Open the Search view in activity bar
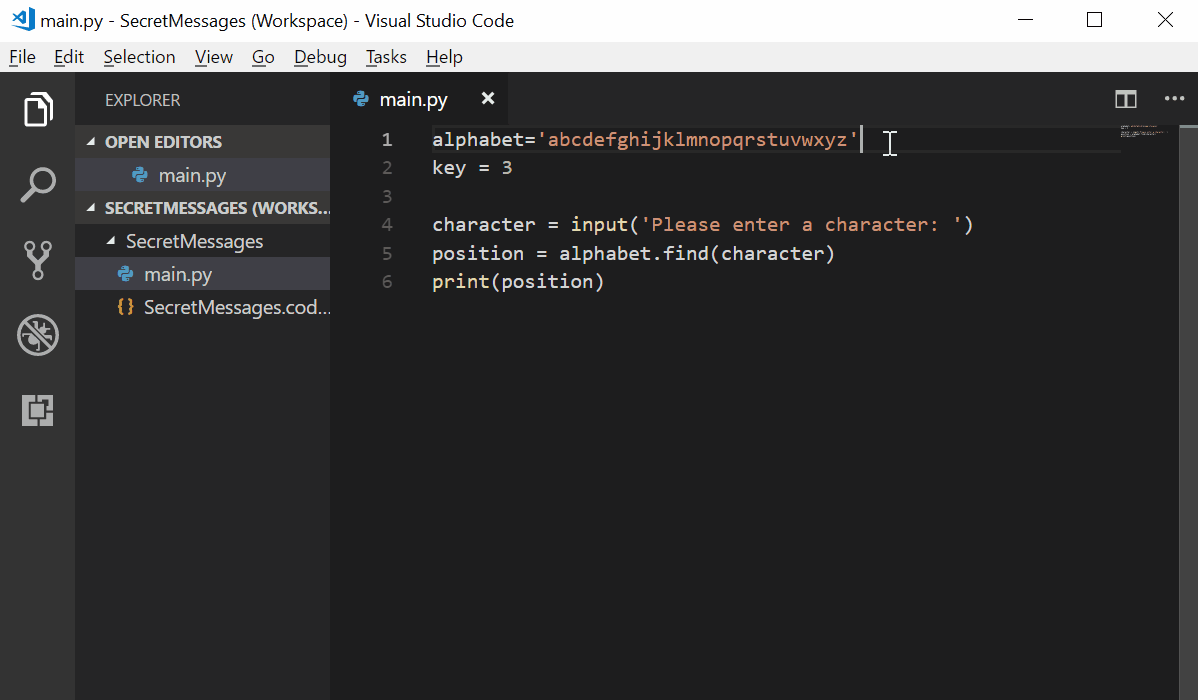This screenshot has height=700, width=1198. click(x=37, y=184)
